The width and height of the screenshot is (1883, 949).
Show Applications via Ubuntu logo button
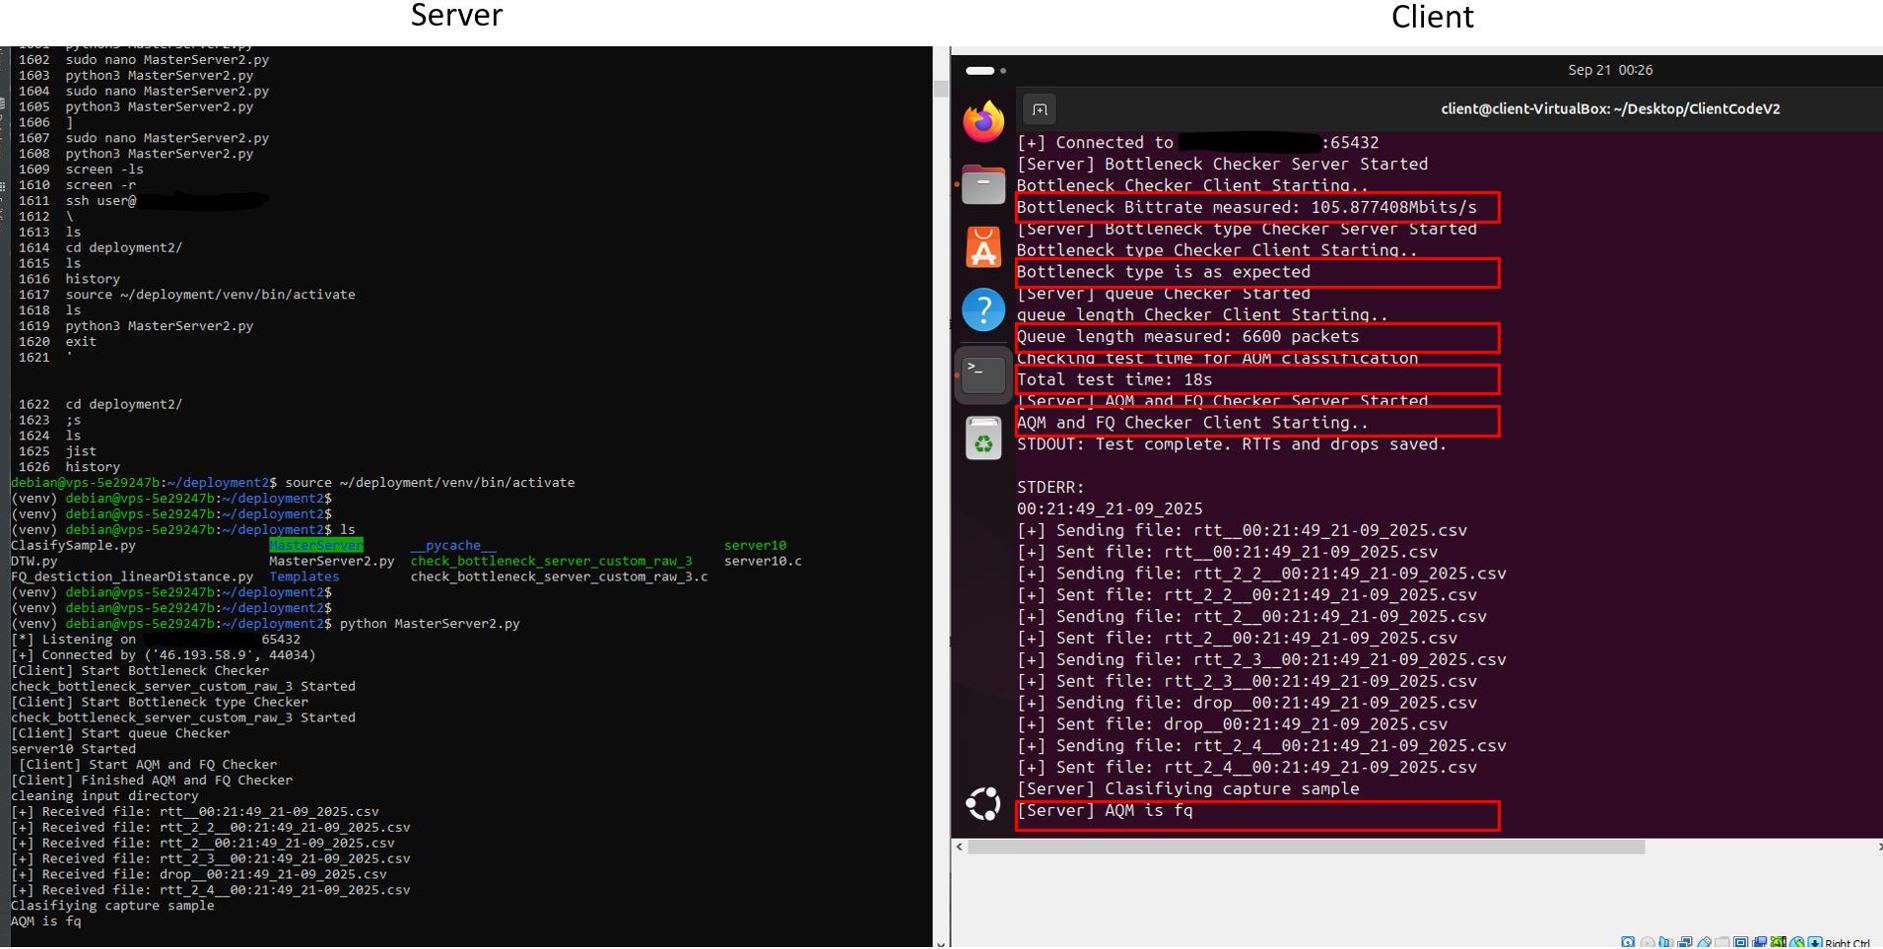tap(983, 803)
